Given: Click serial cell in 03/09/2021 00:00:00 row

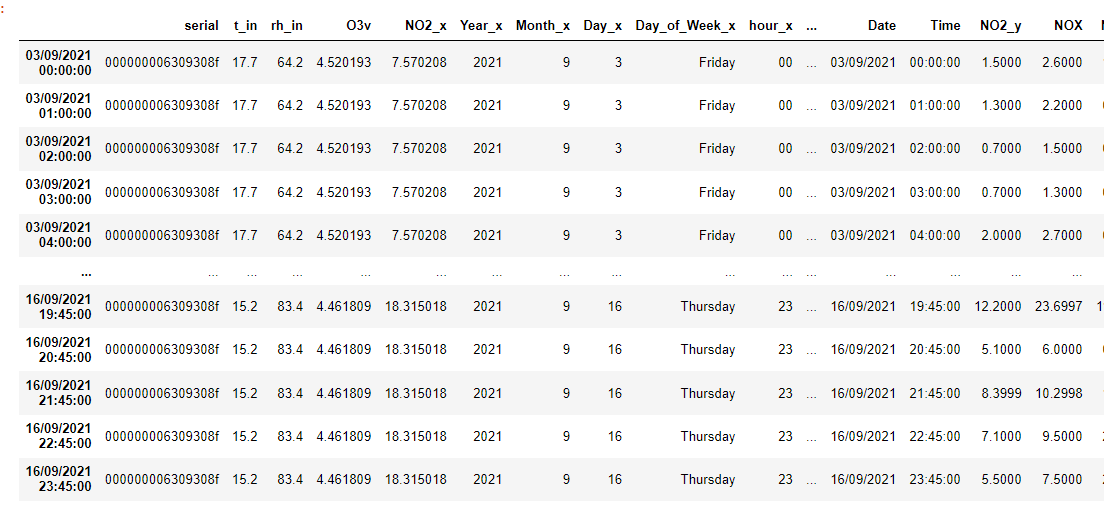Looking at the screenshot, I should (162, 63).
